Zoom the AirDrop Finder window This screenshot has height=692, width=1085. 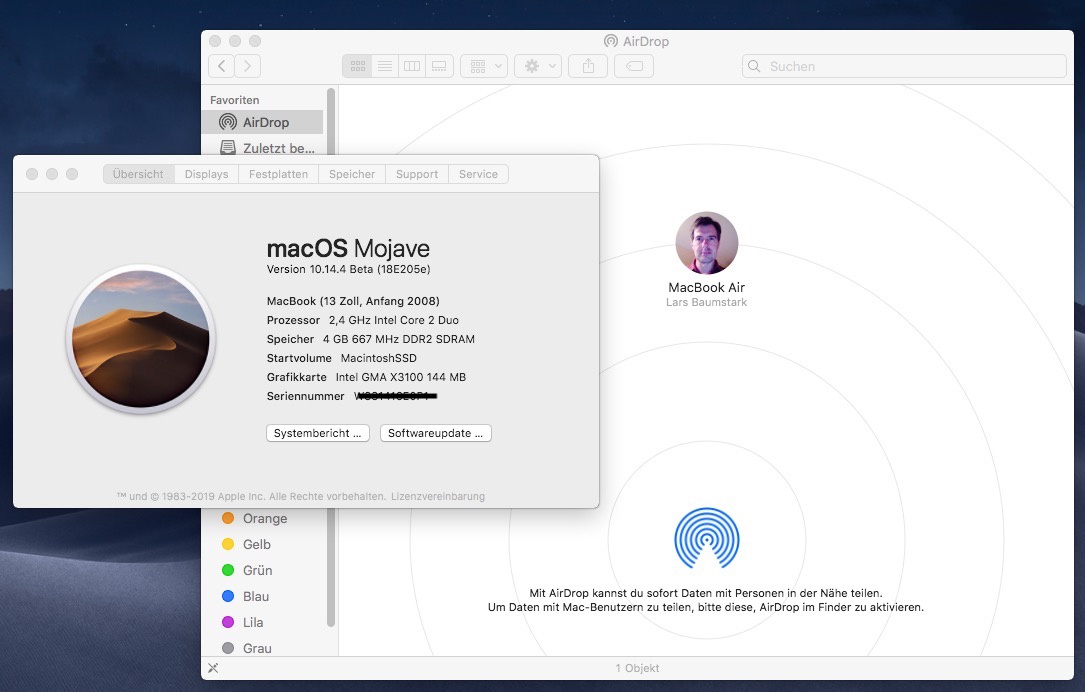(x=255, y=41)
